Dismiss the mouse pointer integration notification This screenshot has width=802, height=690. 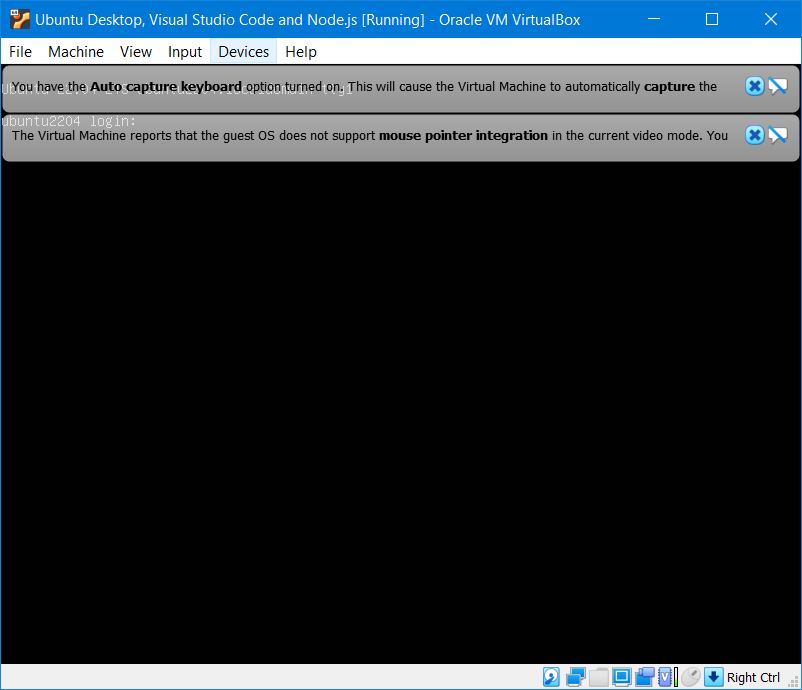[x=755, y=135]
